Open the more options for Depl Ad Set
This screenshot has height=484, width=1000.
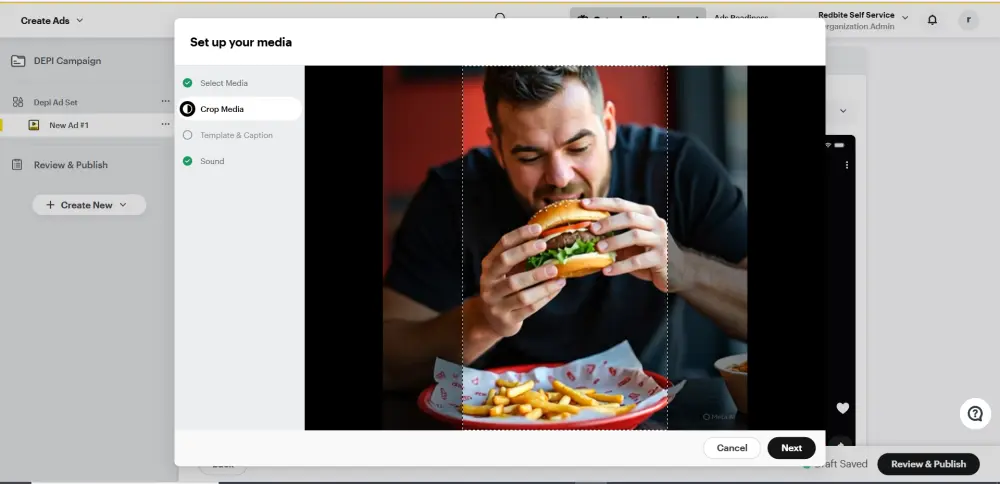pos(165,101)
